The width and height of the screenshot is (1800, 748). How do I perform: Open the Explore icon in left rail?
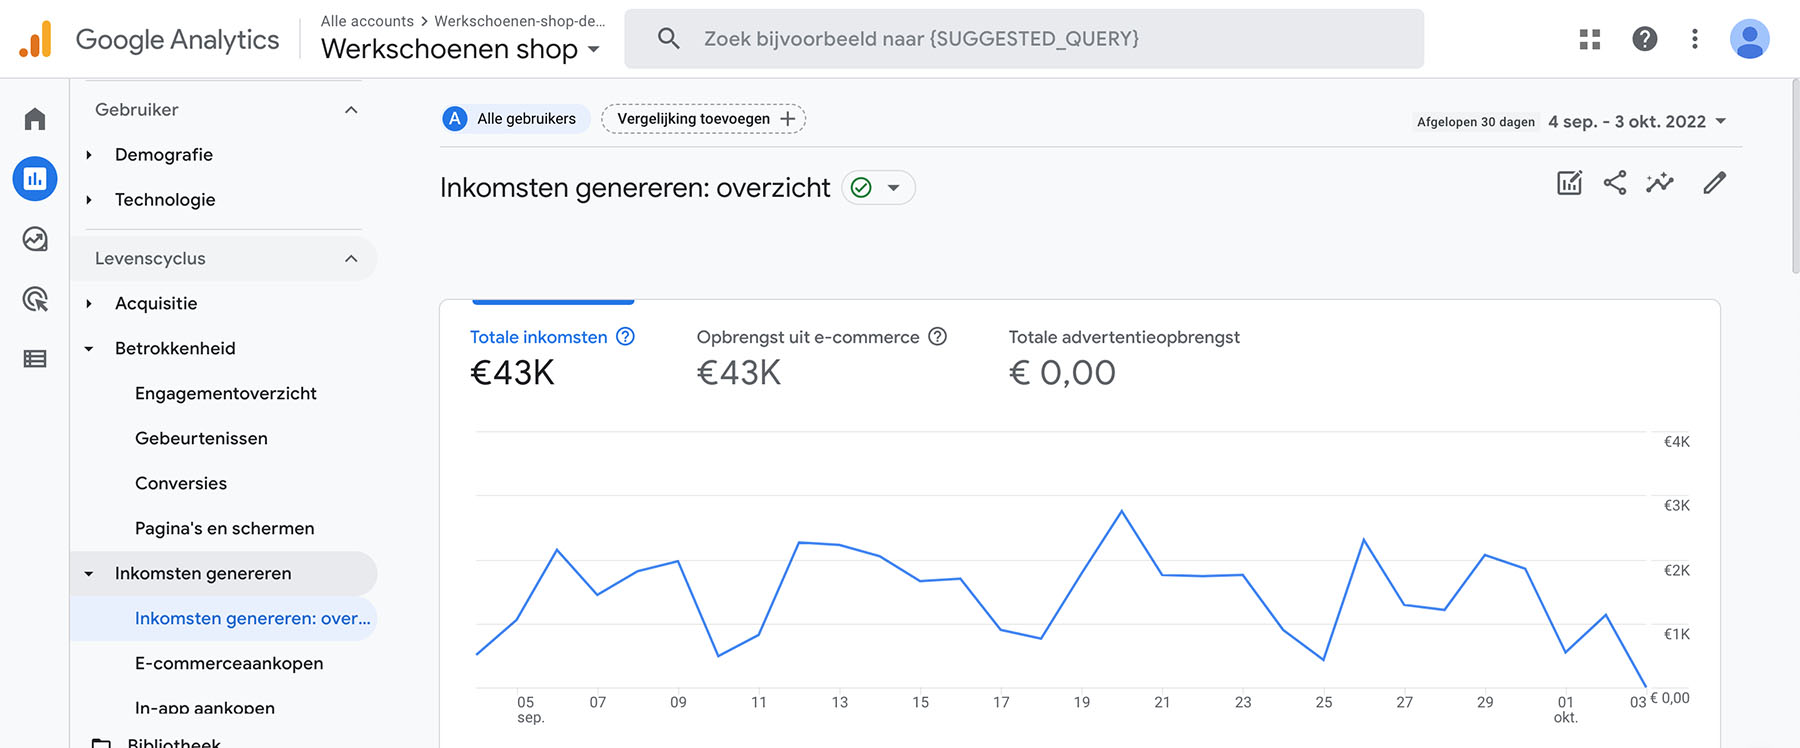(35, 239)
